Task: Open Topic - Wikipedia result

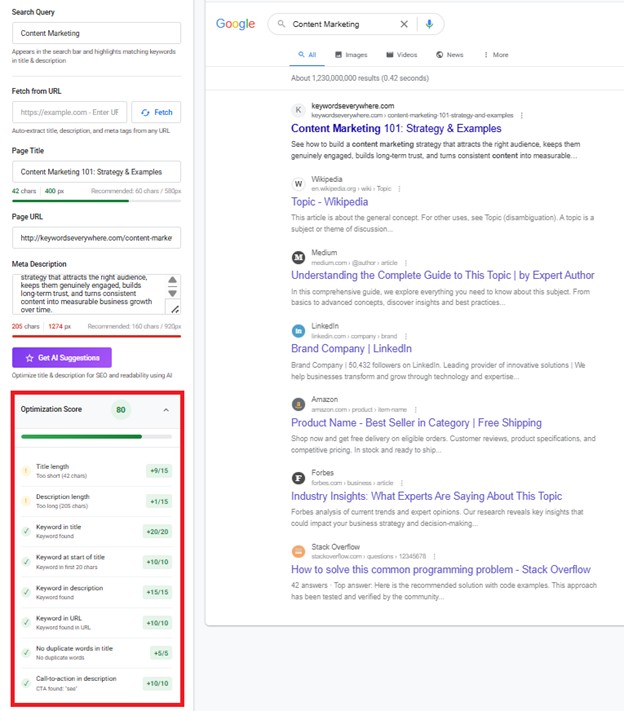Action: tap(329, 202)
